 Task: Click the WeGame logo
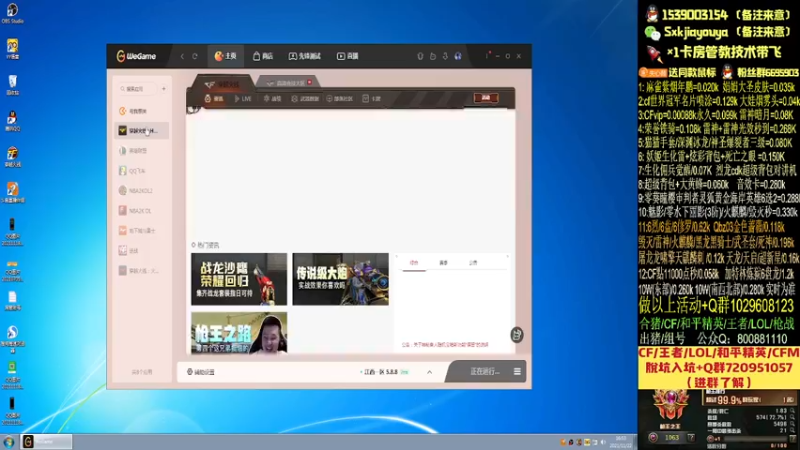pos(136,56)
